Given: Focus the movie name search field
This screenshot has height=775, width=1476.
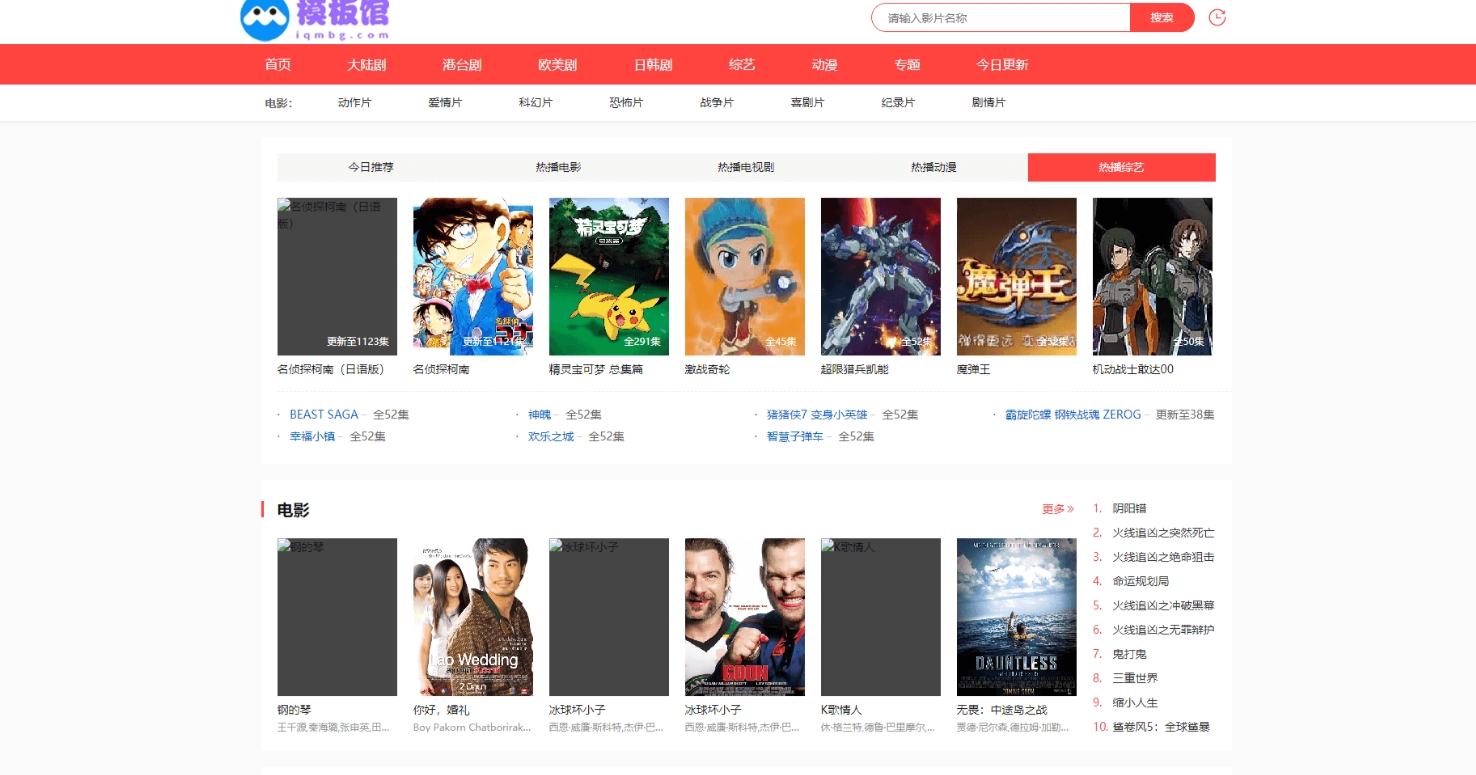Looking at the screenshot, I should [x=1000, y=18].
